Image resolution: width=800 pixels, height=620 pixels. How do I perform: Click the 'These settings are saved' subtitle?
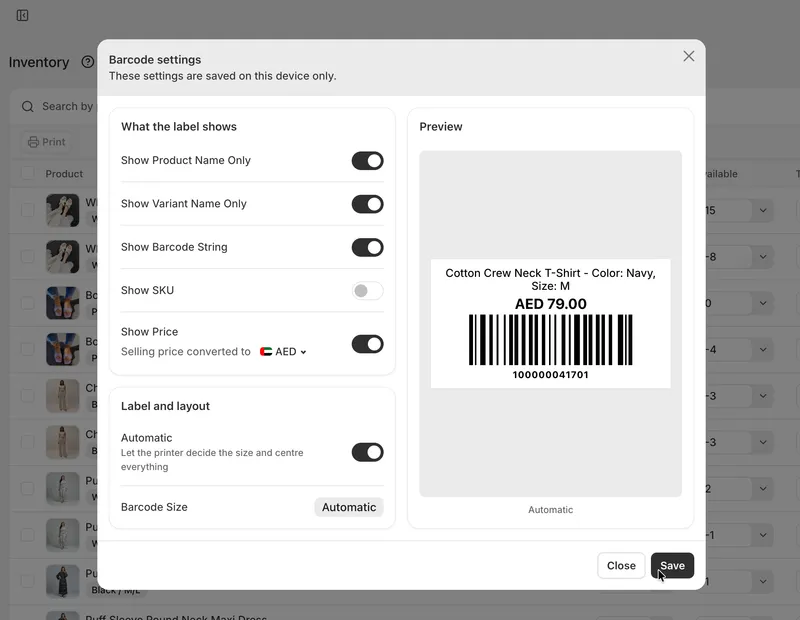pos(222,76)
